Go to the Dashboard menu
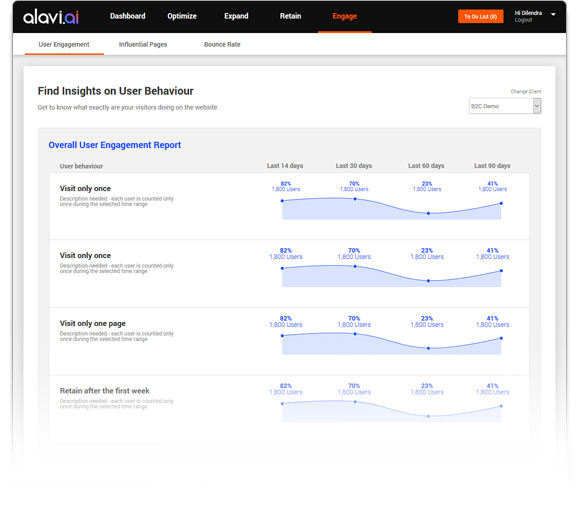 127,16
